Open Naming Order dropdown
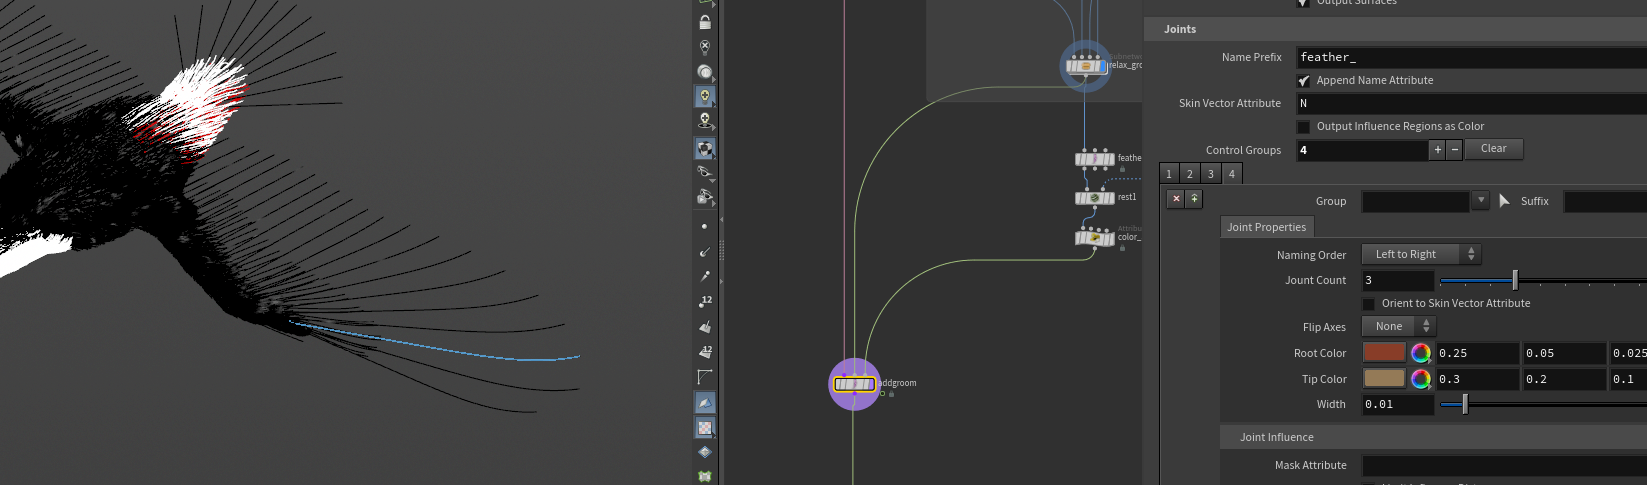Image resolution: width=1647 pixels, height=485 pixels. pos(1421,254)
